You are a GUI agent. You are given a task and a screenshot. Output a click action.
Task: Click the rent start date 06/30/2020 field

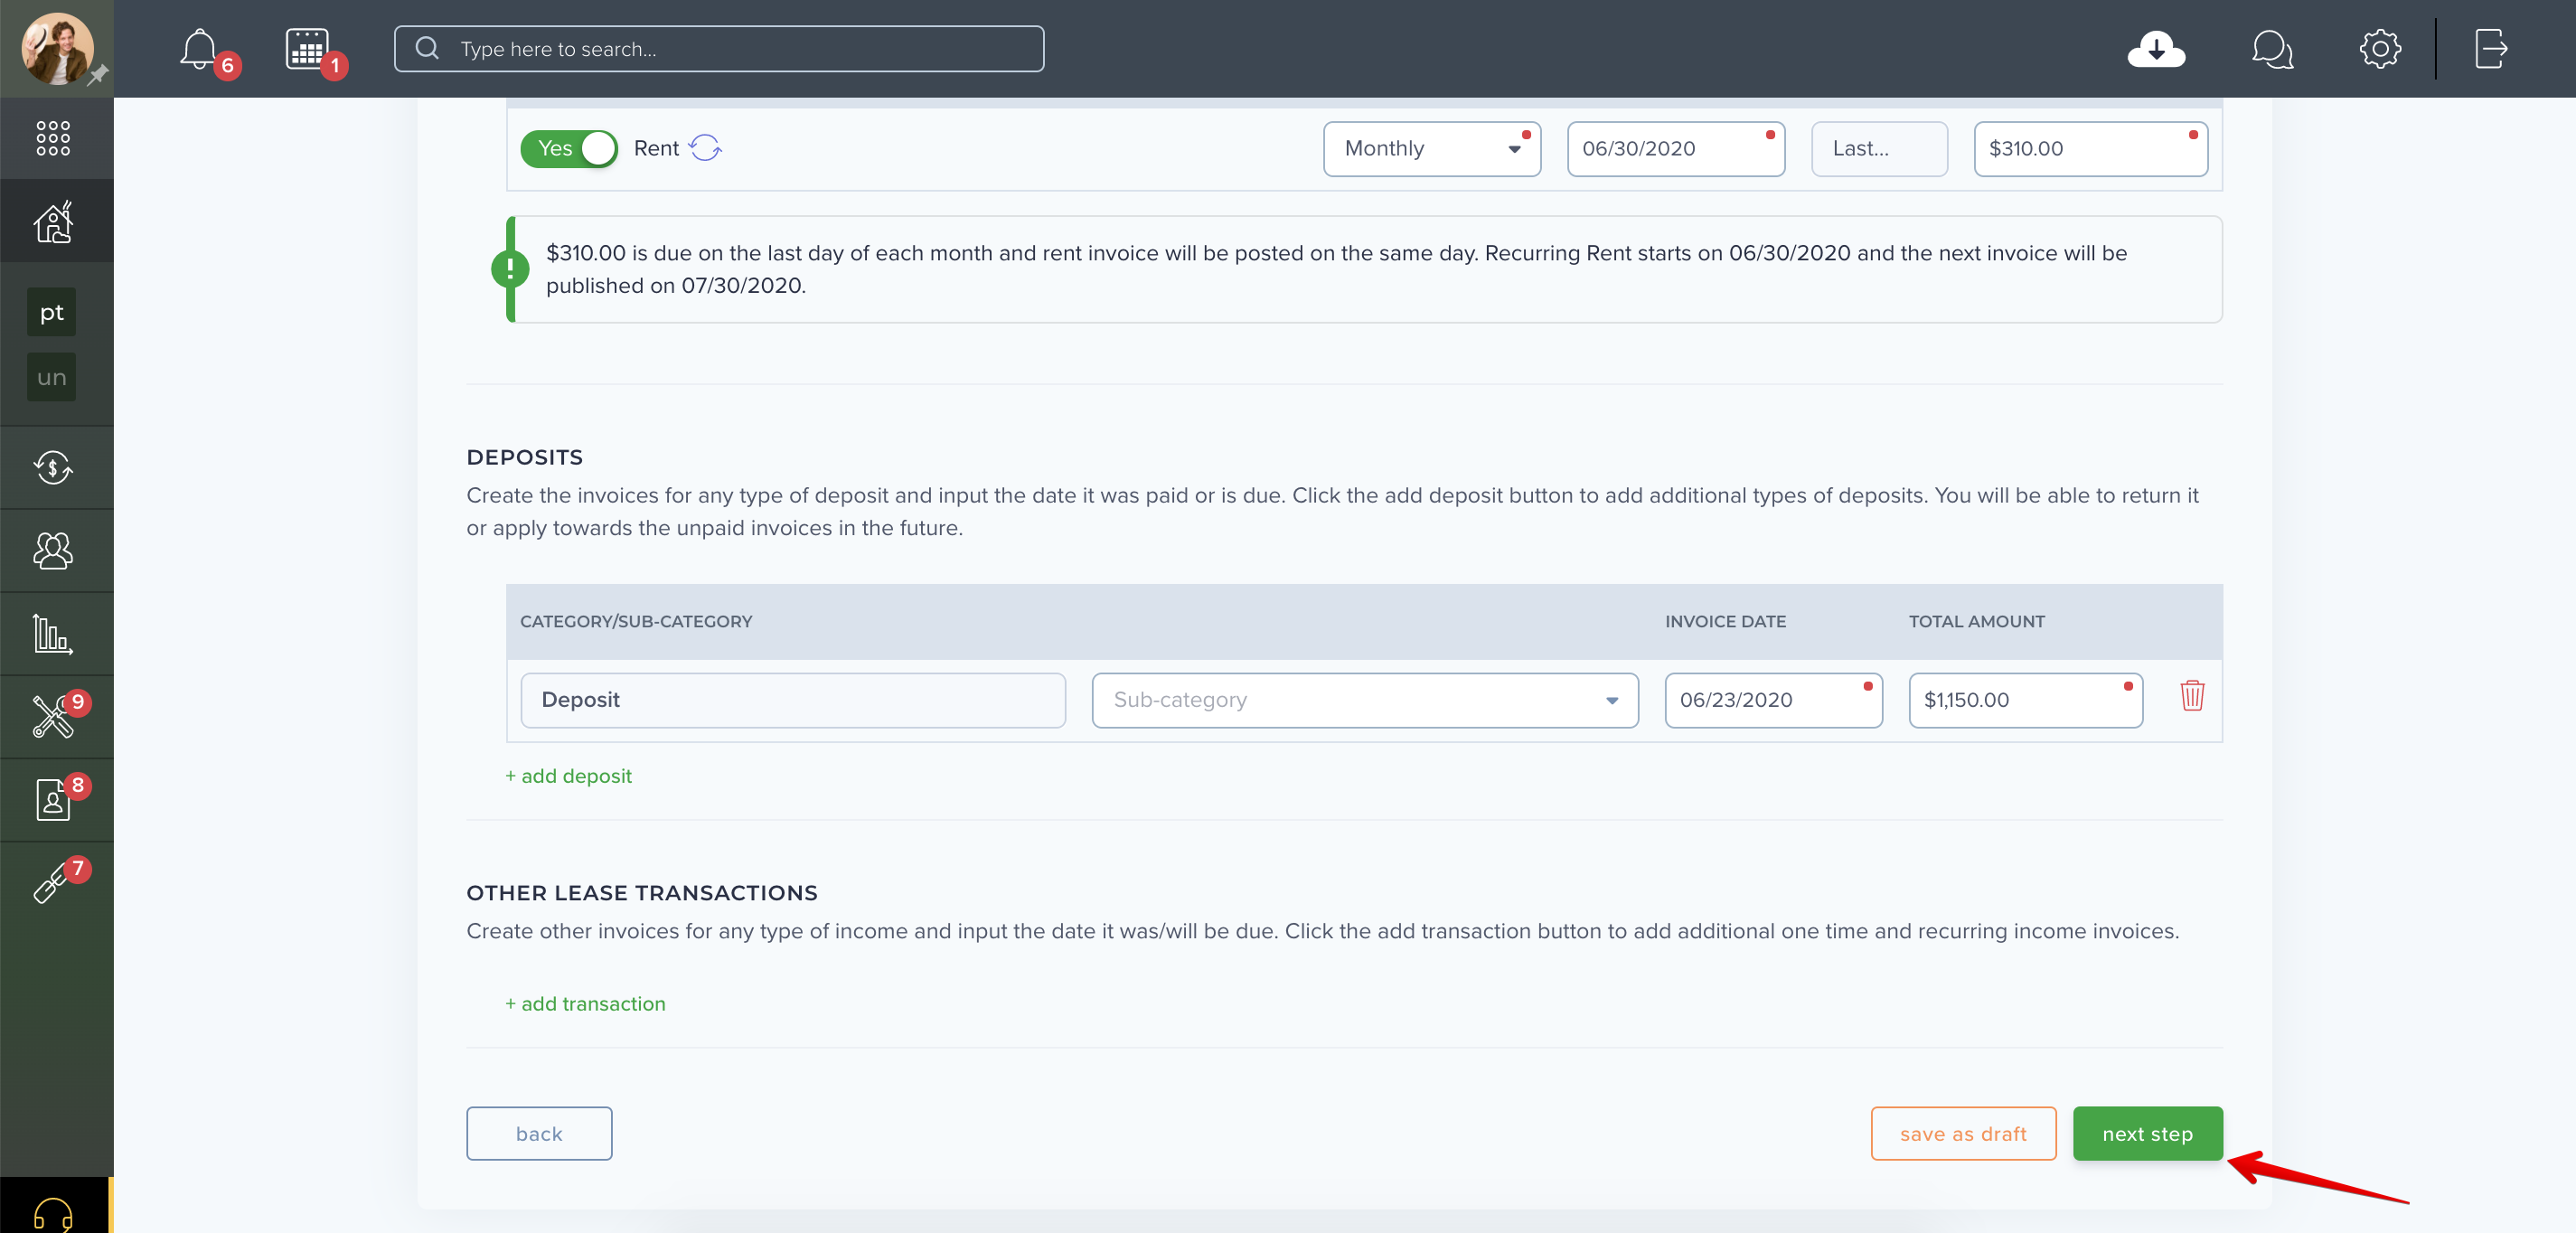(x=1676, y=149)
